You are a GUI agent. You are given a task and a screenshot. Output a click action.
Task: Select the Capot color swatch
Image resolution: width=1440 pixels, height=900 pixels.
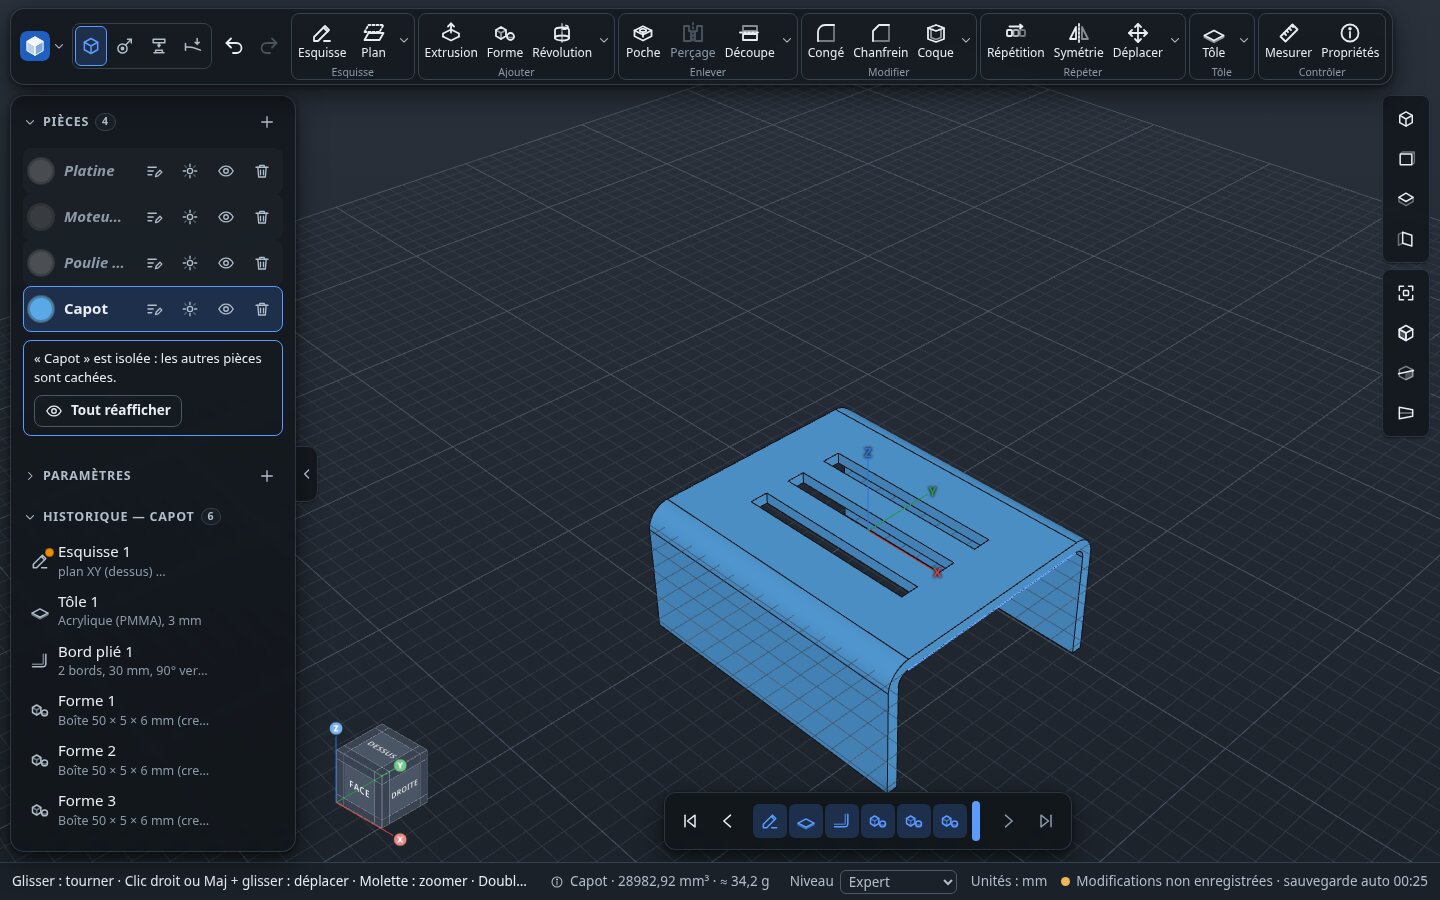coord(41,309)
